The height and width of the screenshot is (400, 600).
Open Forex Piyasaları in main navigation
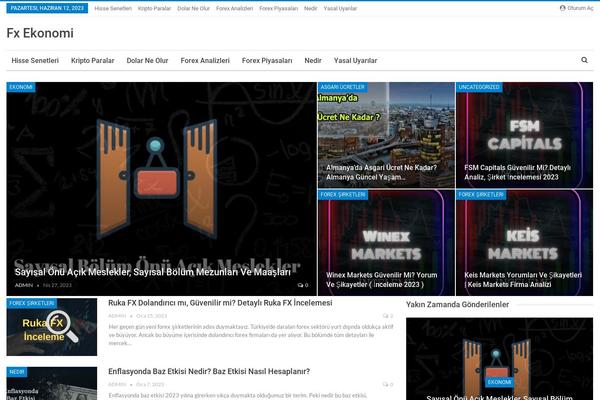pyautogui.click(x=267, y=60)
